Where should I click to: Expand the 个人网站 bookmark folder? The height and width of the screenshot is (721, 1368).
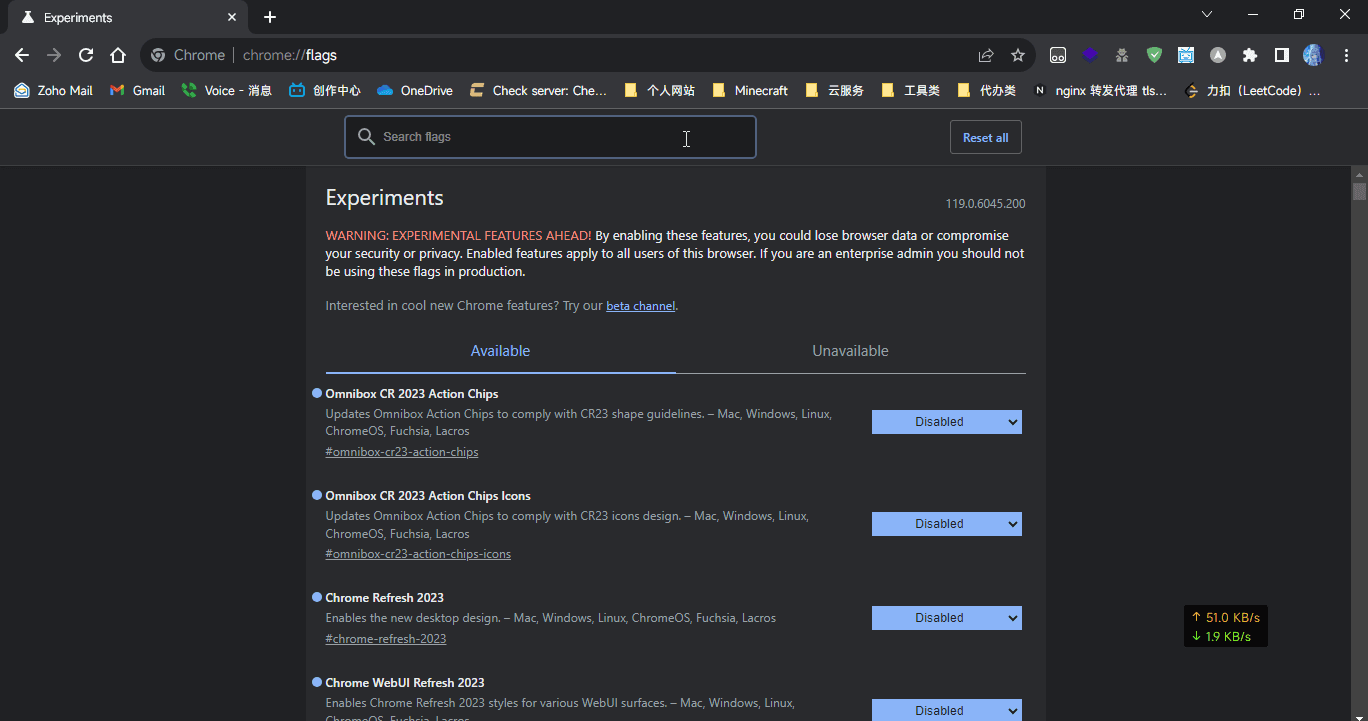click(x=659, y=90)
